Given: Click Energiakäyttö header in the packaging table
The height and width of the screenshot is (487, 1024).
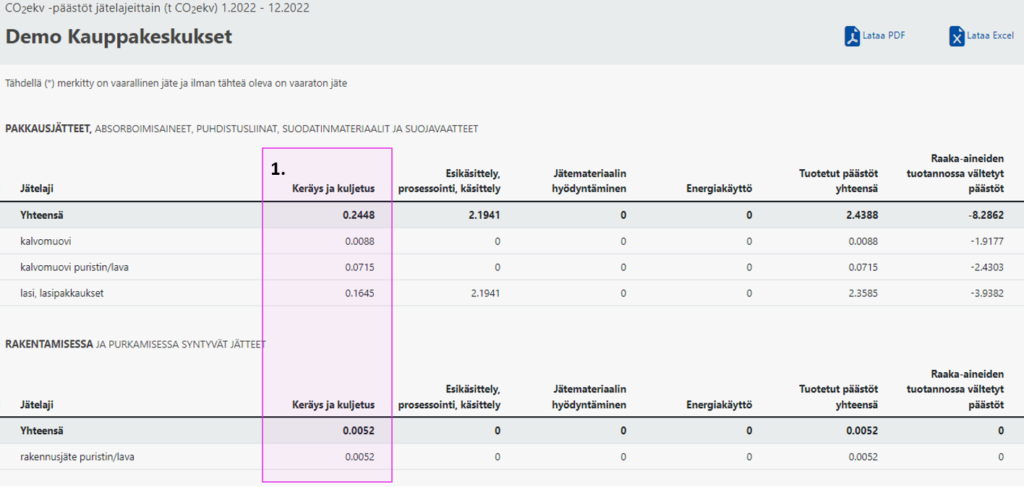Looking at the screenshot, I should 719,188.
